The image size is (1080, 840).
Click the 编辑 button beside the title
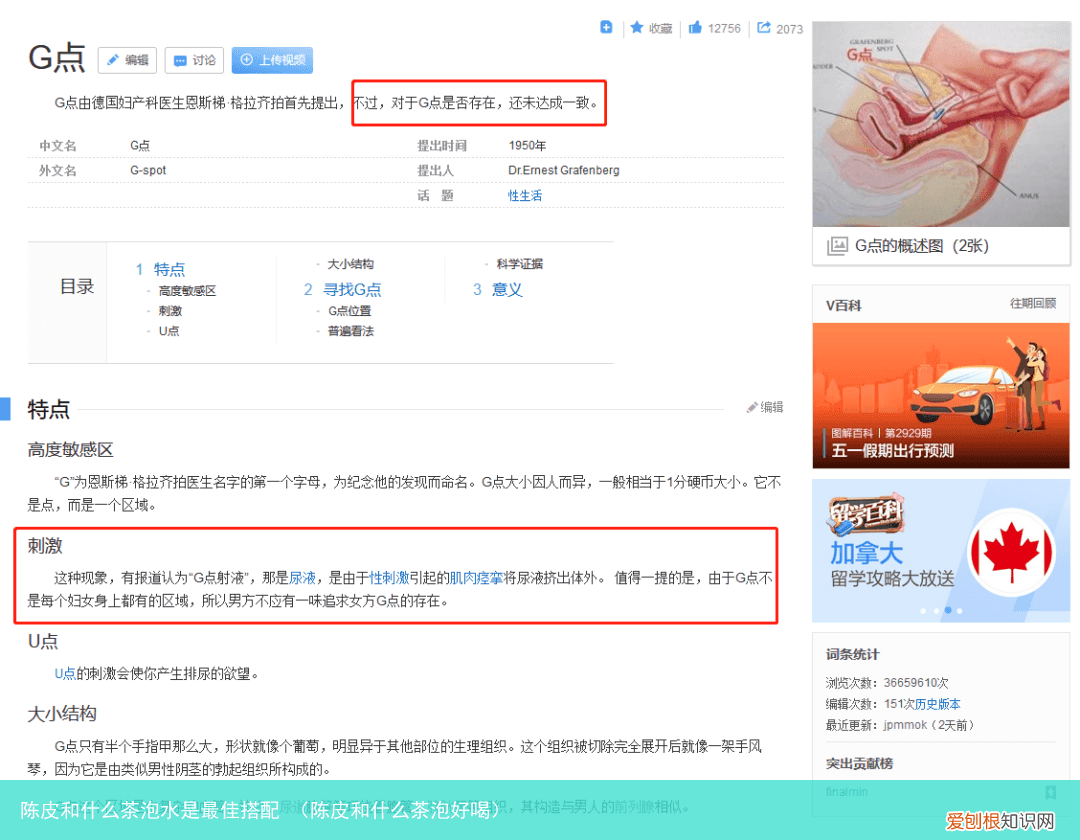[x=127, y=60]
